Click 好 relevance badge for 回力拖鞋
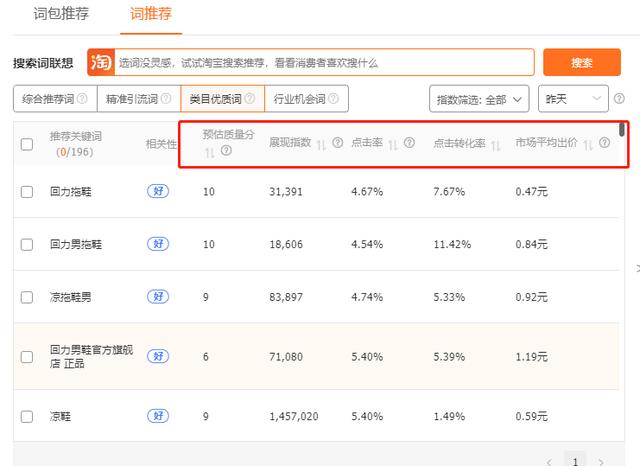The height and width of the screenshot is (466, 640). 158,191
